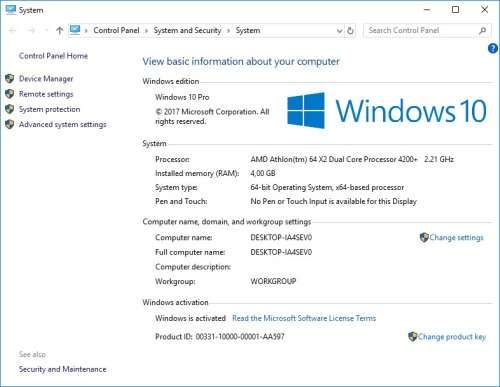Click the shield icon beside Device Manager
500x387 pixels.
click(x=10, y=79)
